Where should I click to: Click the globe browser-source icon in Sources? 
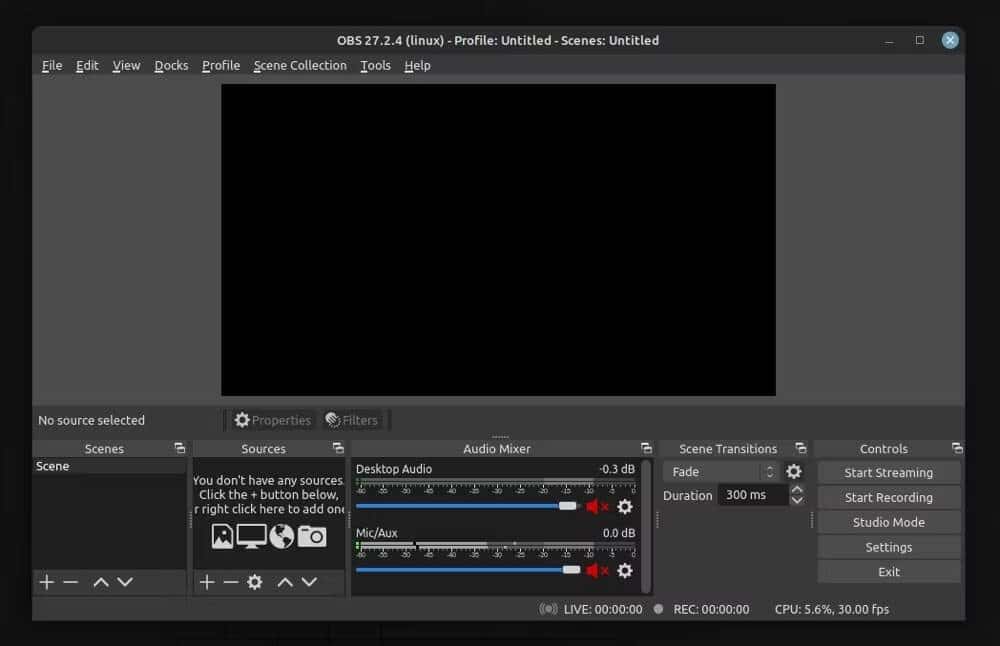coord(282,537)
